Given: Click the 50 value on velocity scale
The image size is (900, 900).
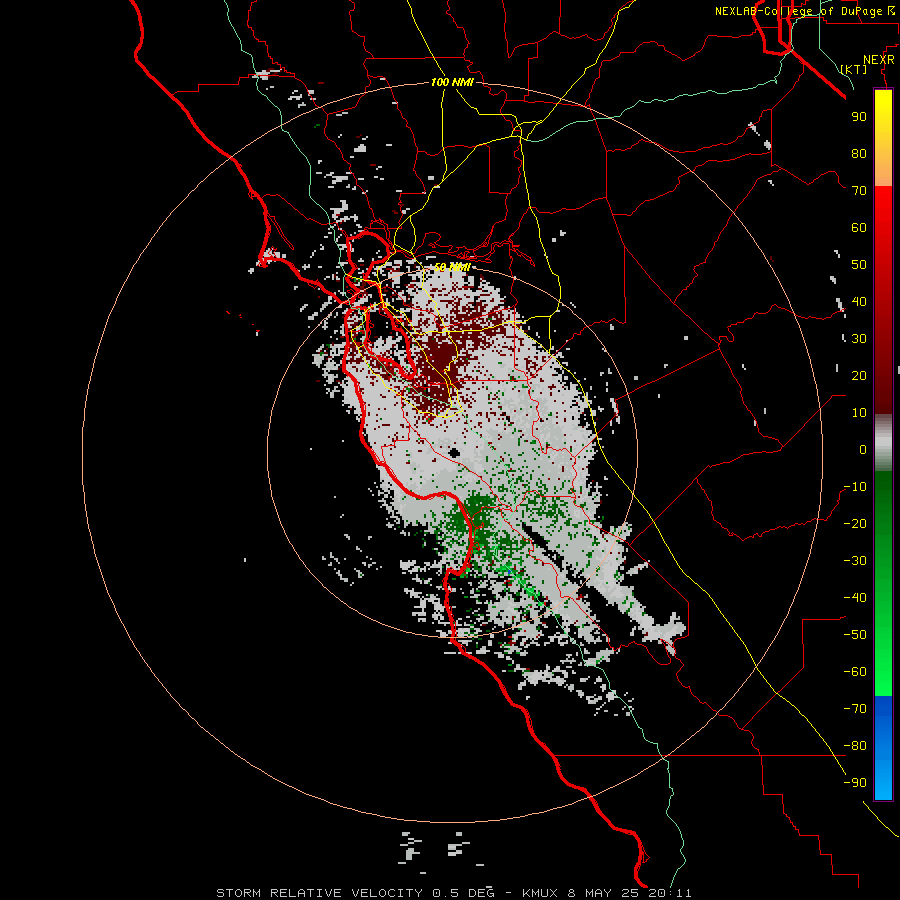Looking at the screenshot, I should (859, 265).
